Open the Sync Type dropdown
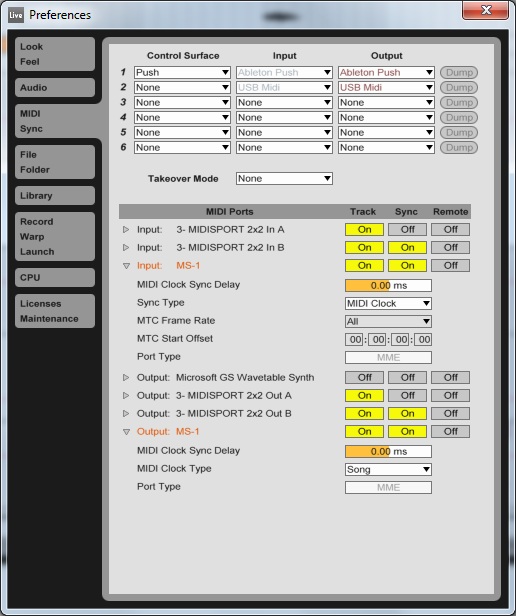The image size is (516, 616). coord(388,304)
